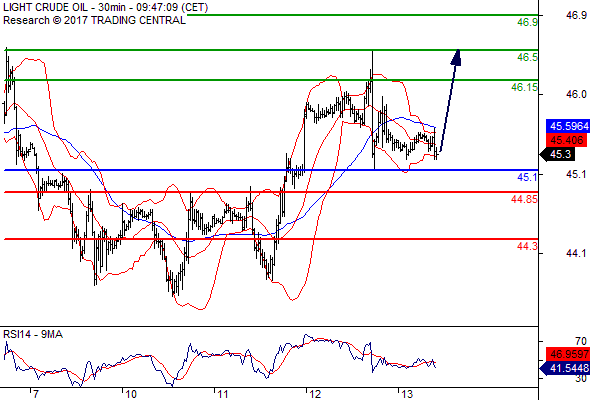Click the dark blue upward forecast arrow
590x400 pixels.
[x=450, y=100]
